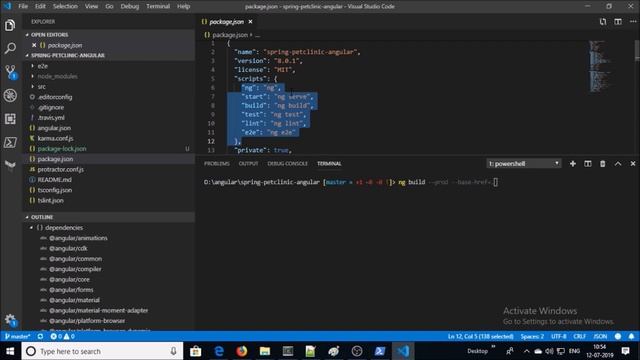Close the terminal panel

click(633, 164)
